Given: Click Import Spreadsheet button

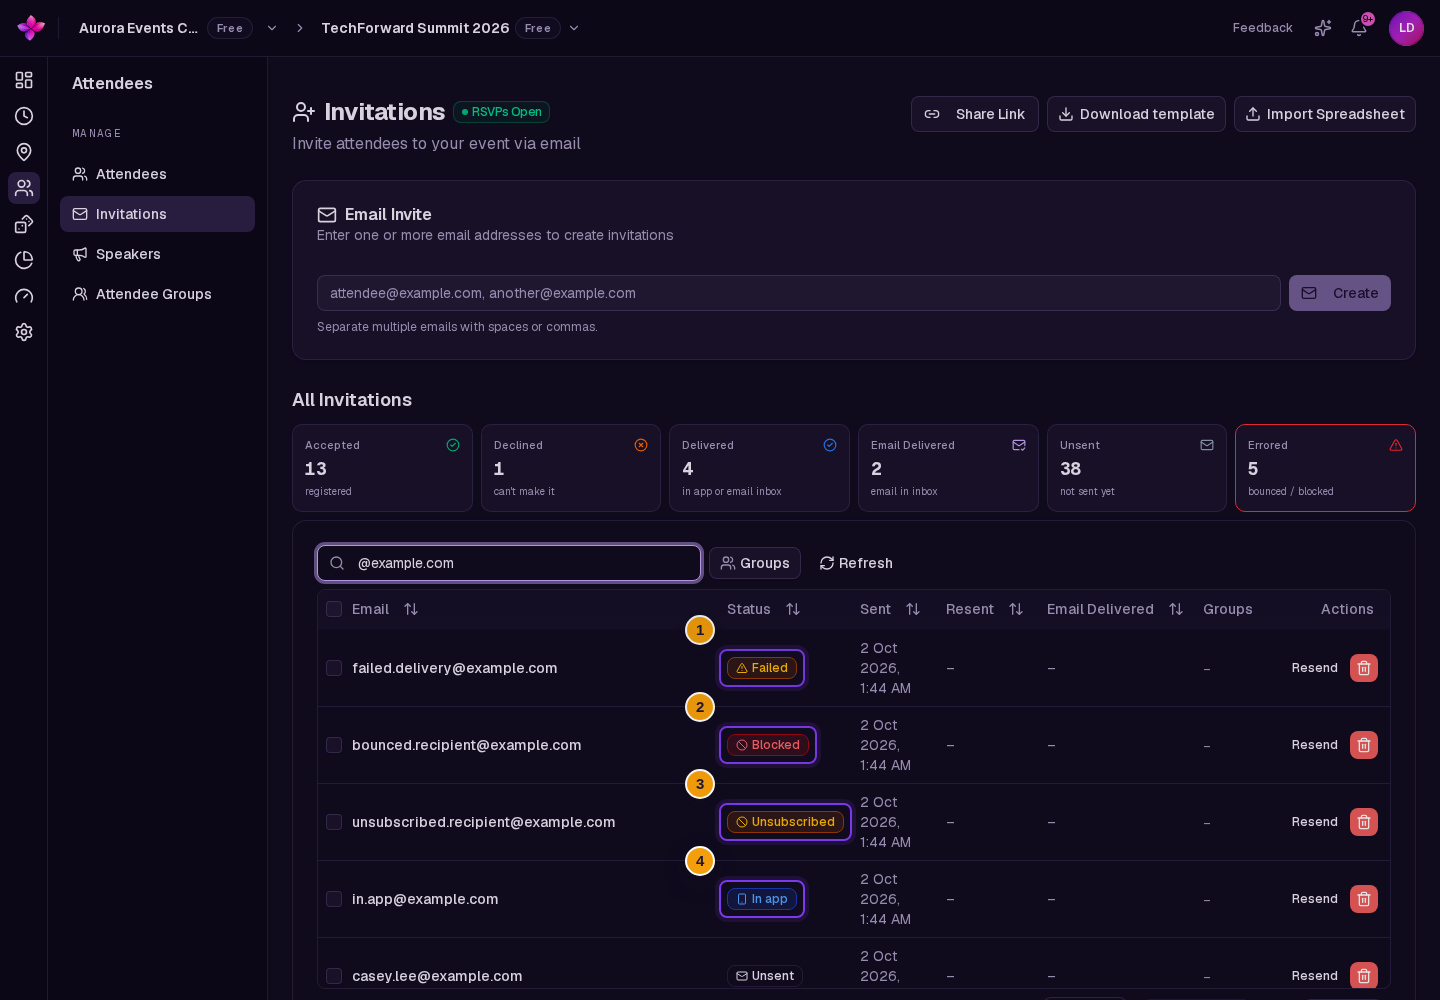Looking at the screenshot, I should [x=1325, y=114].
